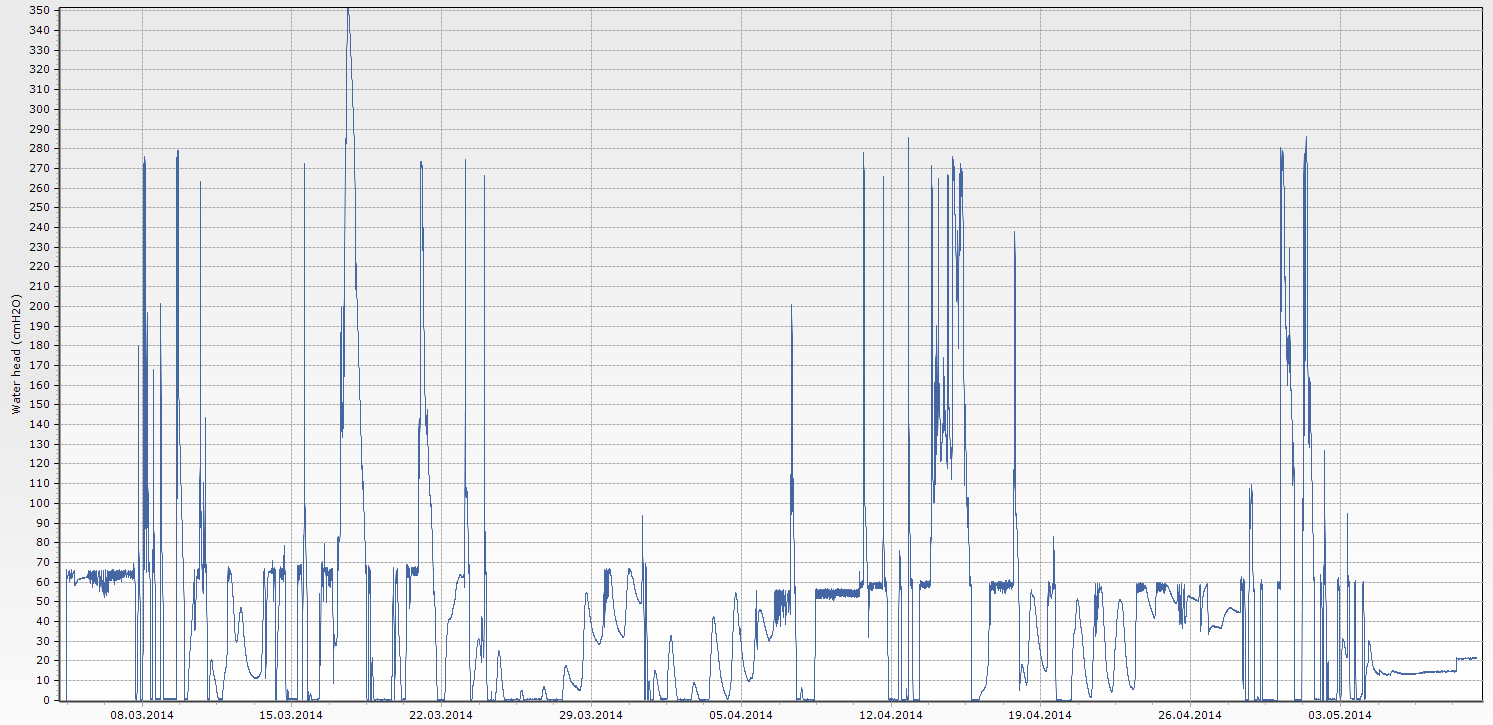Click the 200 value on the vertical axis
The height and width of the screenshot is (725, 1493).
[40, 306]
